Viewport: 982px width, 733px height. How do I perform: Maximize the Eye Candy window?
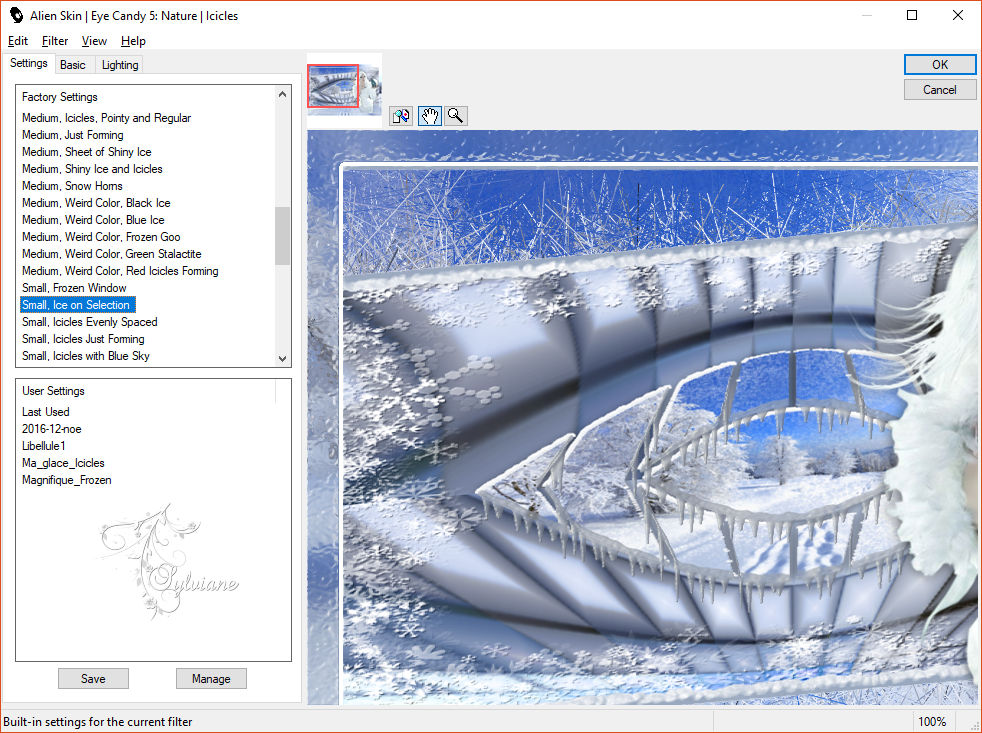pos(912,15)
